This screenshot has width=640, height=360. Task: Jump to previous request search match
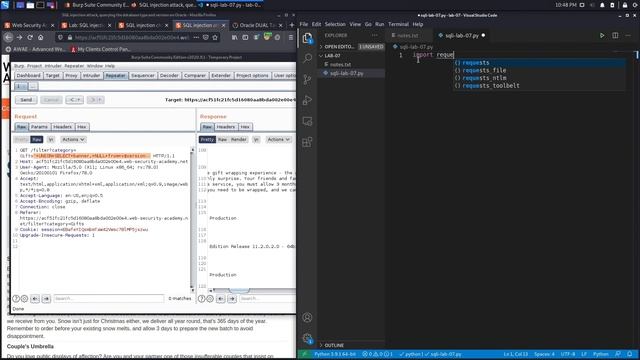(x=35, y=299)
